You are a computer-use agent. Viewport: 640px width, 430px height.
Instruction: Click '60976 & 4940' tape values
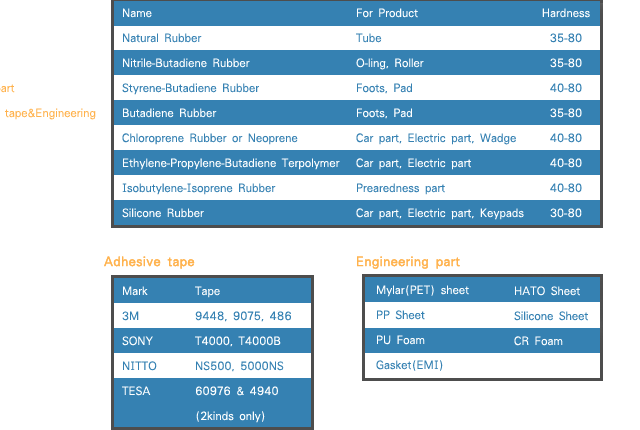coord(237,391)
